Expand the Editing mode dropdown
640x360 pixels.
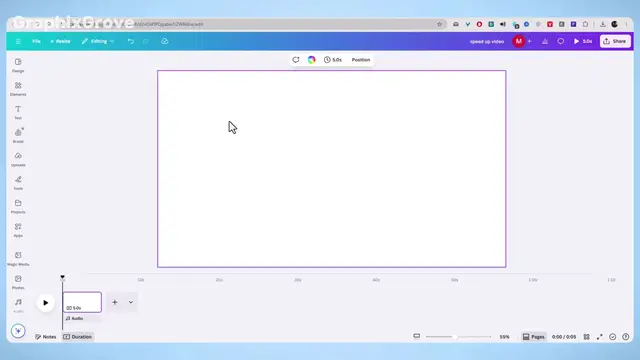[98, 41]
